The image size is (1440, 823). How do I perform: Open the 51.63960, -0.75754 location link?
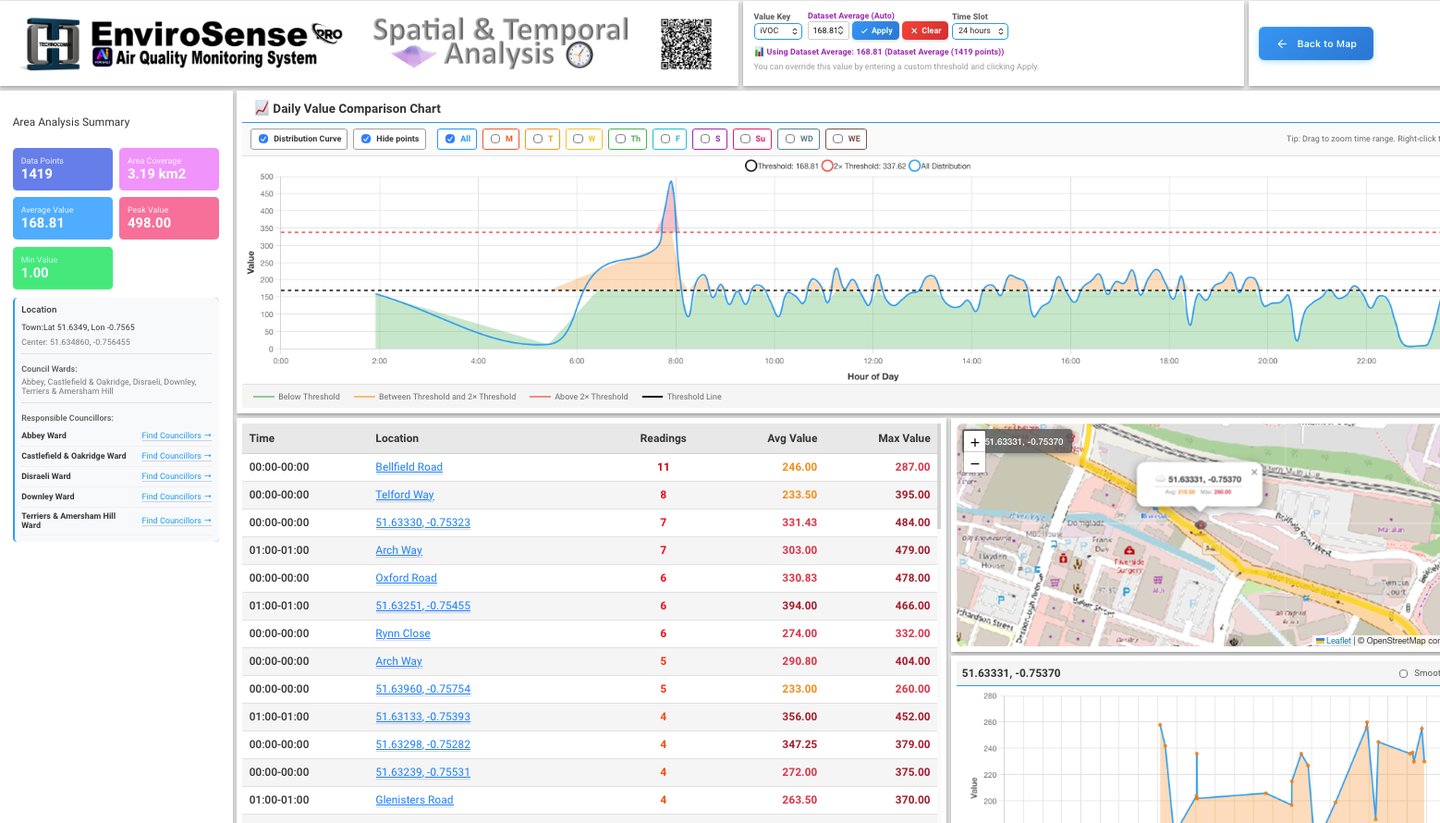(x=423, y=689)
